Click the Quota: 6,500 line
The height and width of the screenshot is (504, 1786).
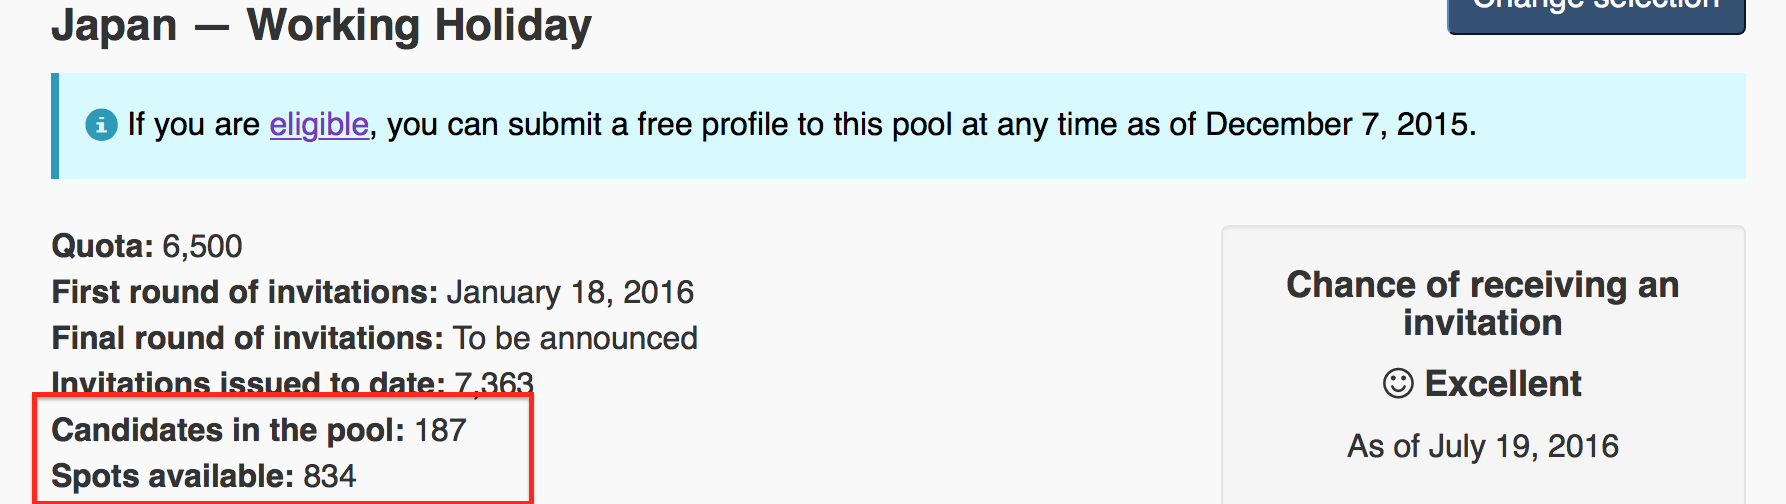(147, 246)
